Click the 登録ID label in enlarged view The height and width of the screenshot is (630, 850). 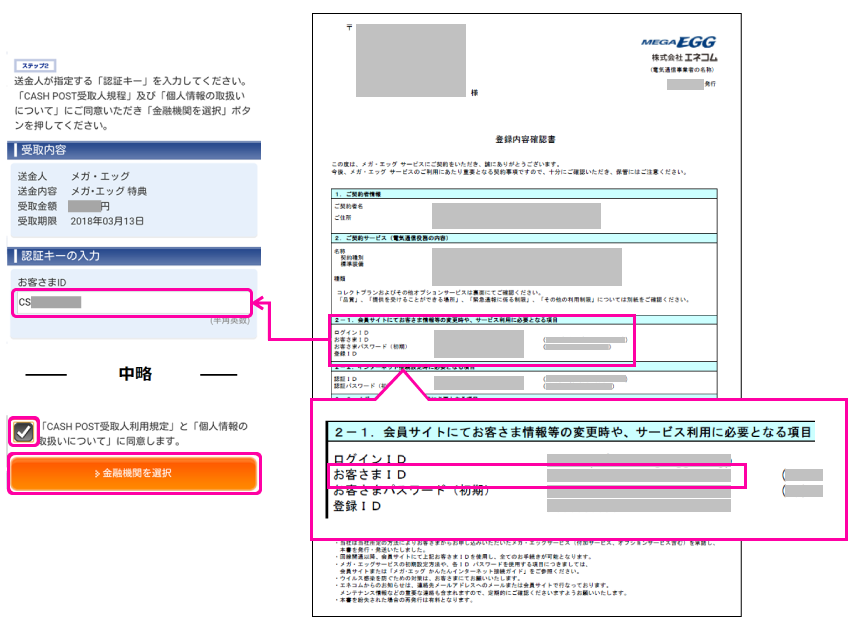click(x=358, y=506)
